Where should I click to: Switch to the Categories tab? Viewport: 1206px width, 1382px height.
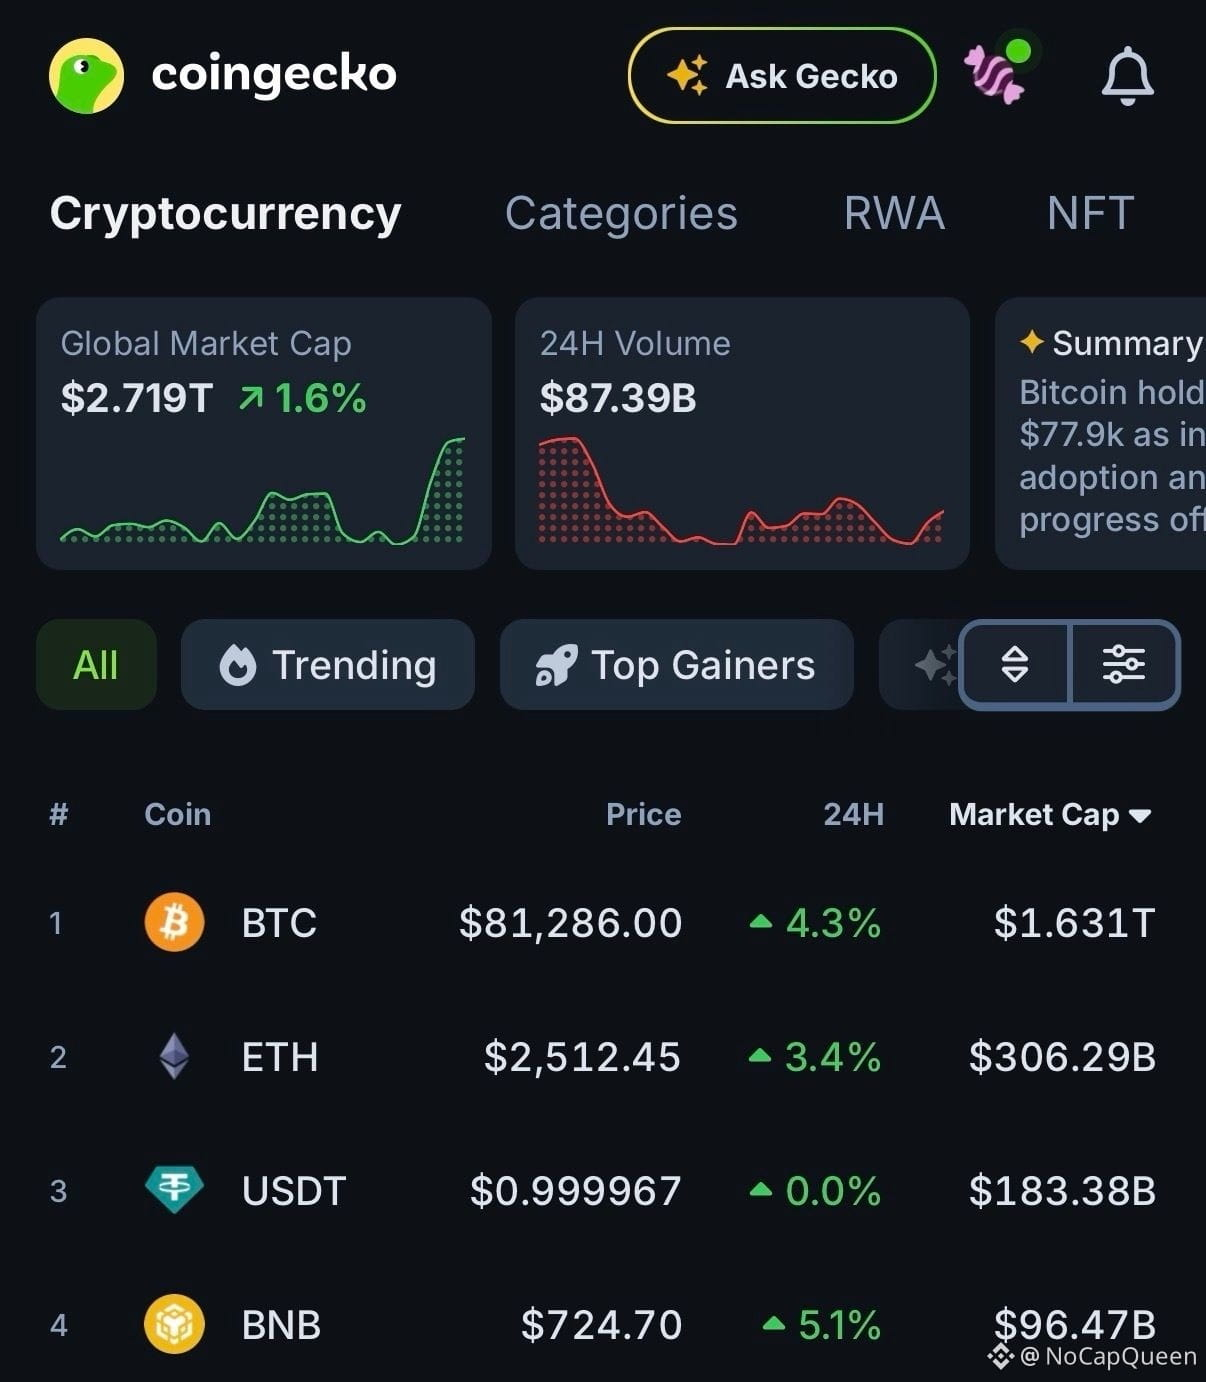coord(621,213)
